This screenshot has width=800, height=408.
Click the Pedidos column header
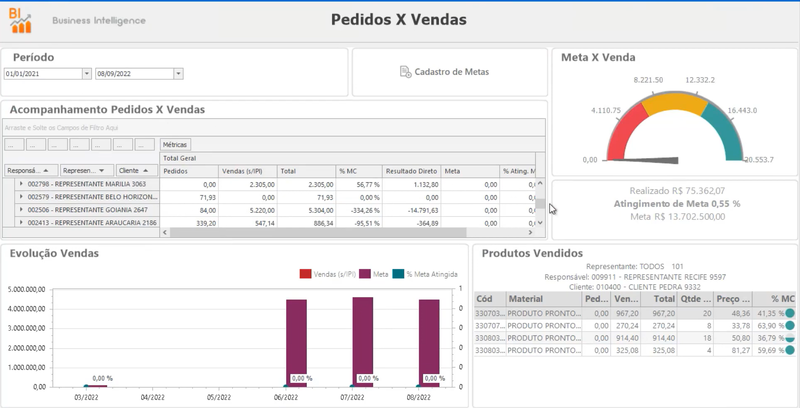coord(189,171)
